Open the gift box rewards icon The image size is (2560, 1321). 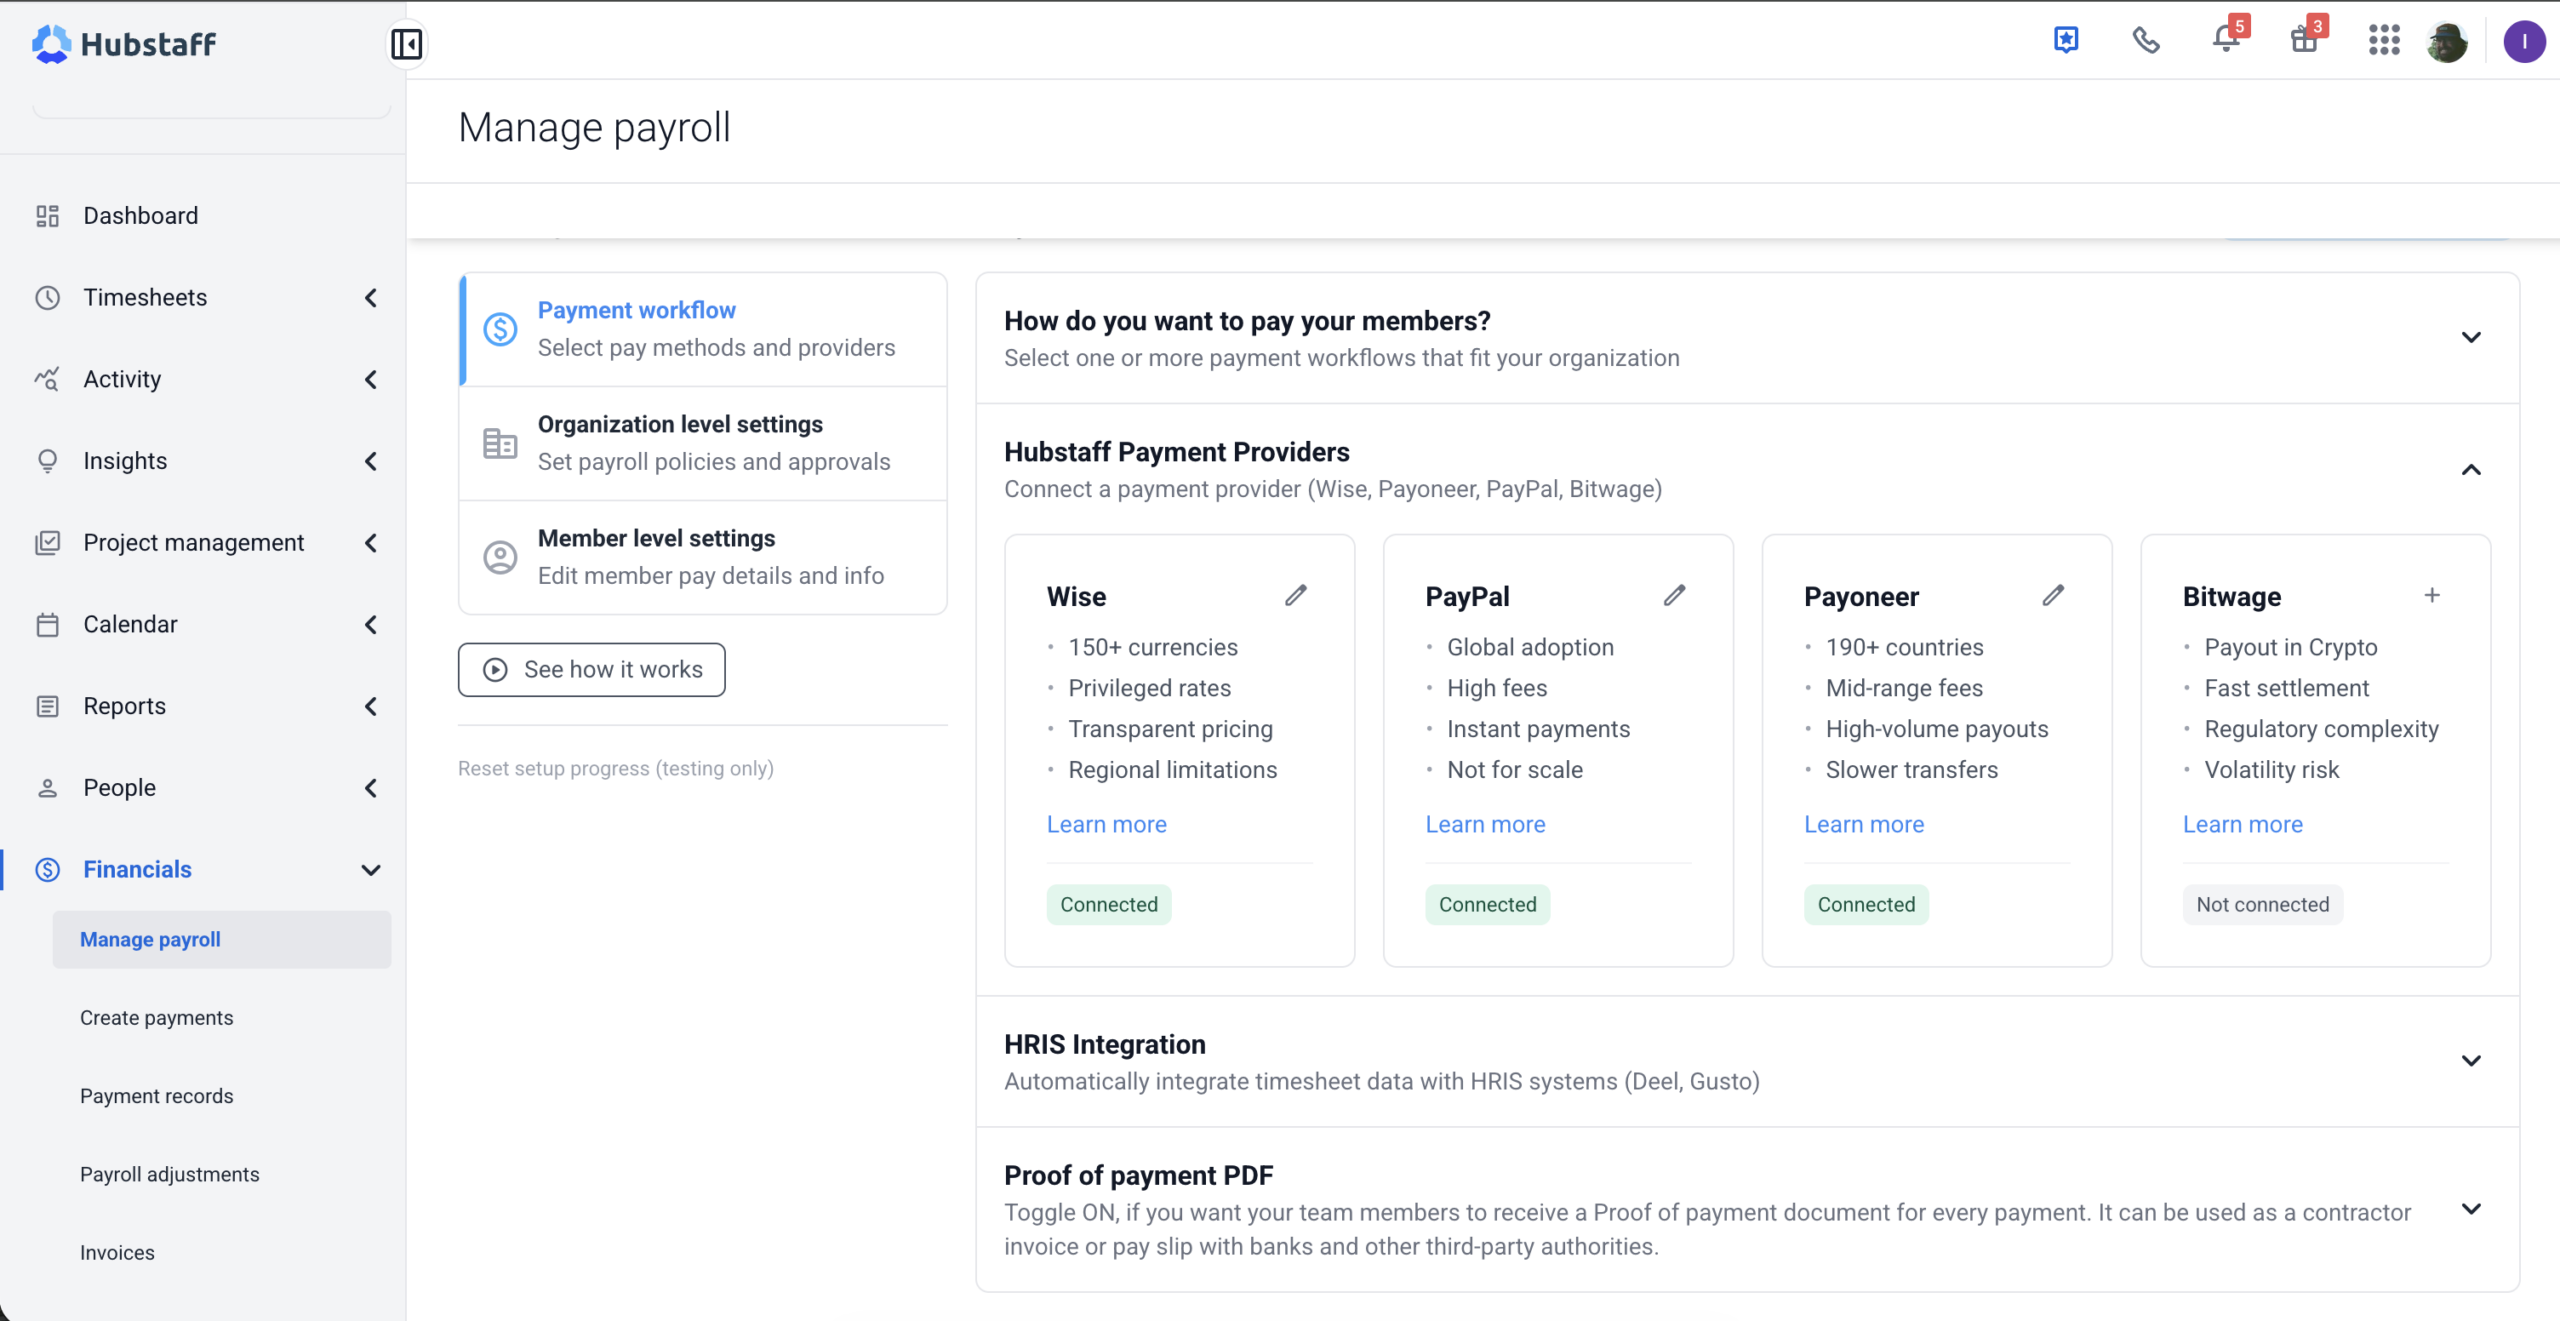click(x=2305, y=40)
